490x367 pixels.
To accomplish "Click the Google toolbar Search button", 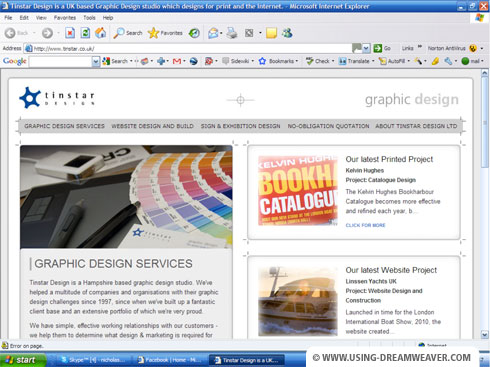I will (116, 61).
